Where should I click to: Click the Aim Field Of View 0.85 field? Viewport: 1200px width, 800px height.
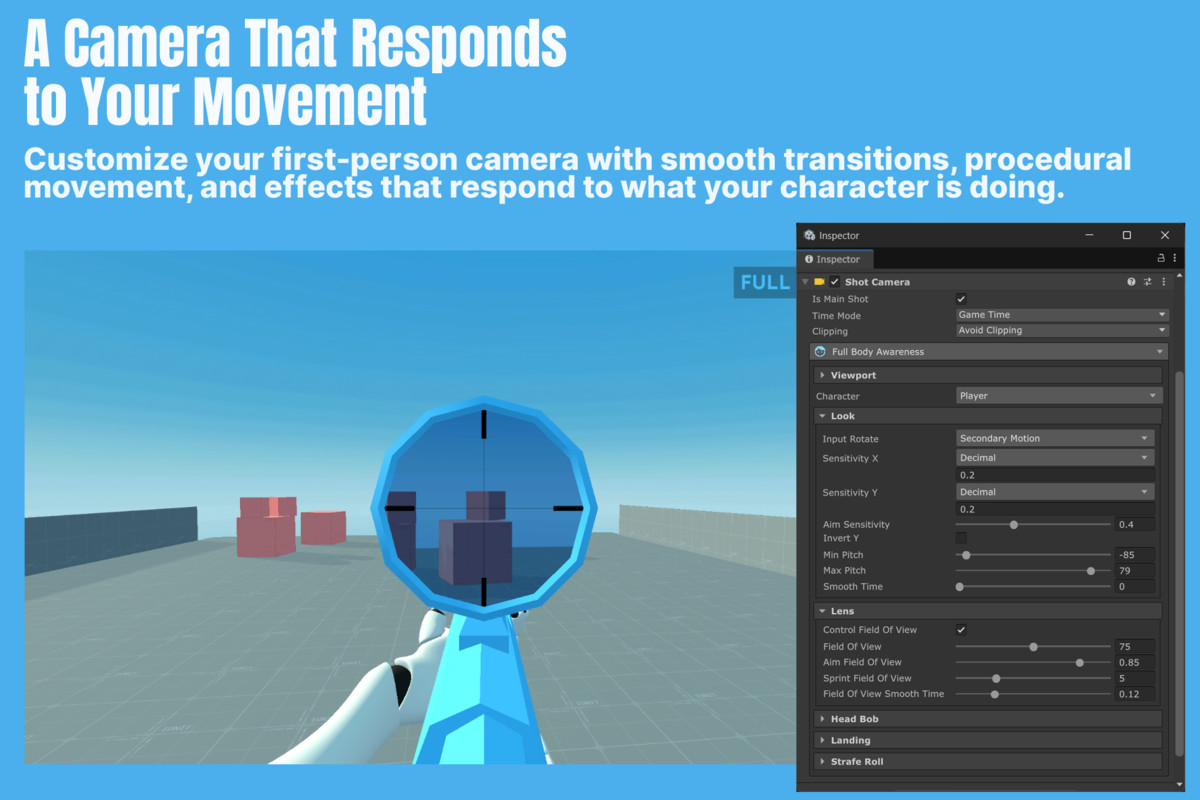tap(1135, 662)
